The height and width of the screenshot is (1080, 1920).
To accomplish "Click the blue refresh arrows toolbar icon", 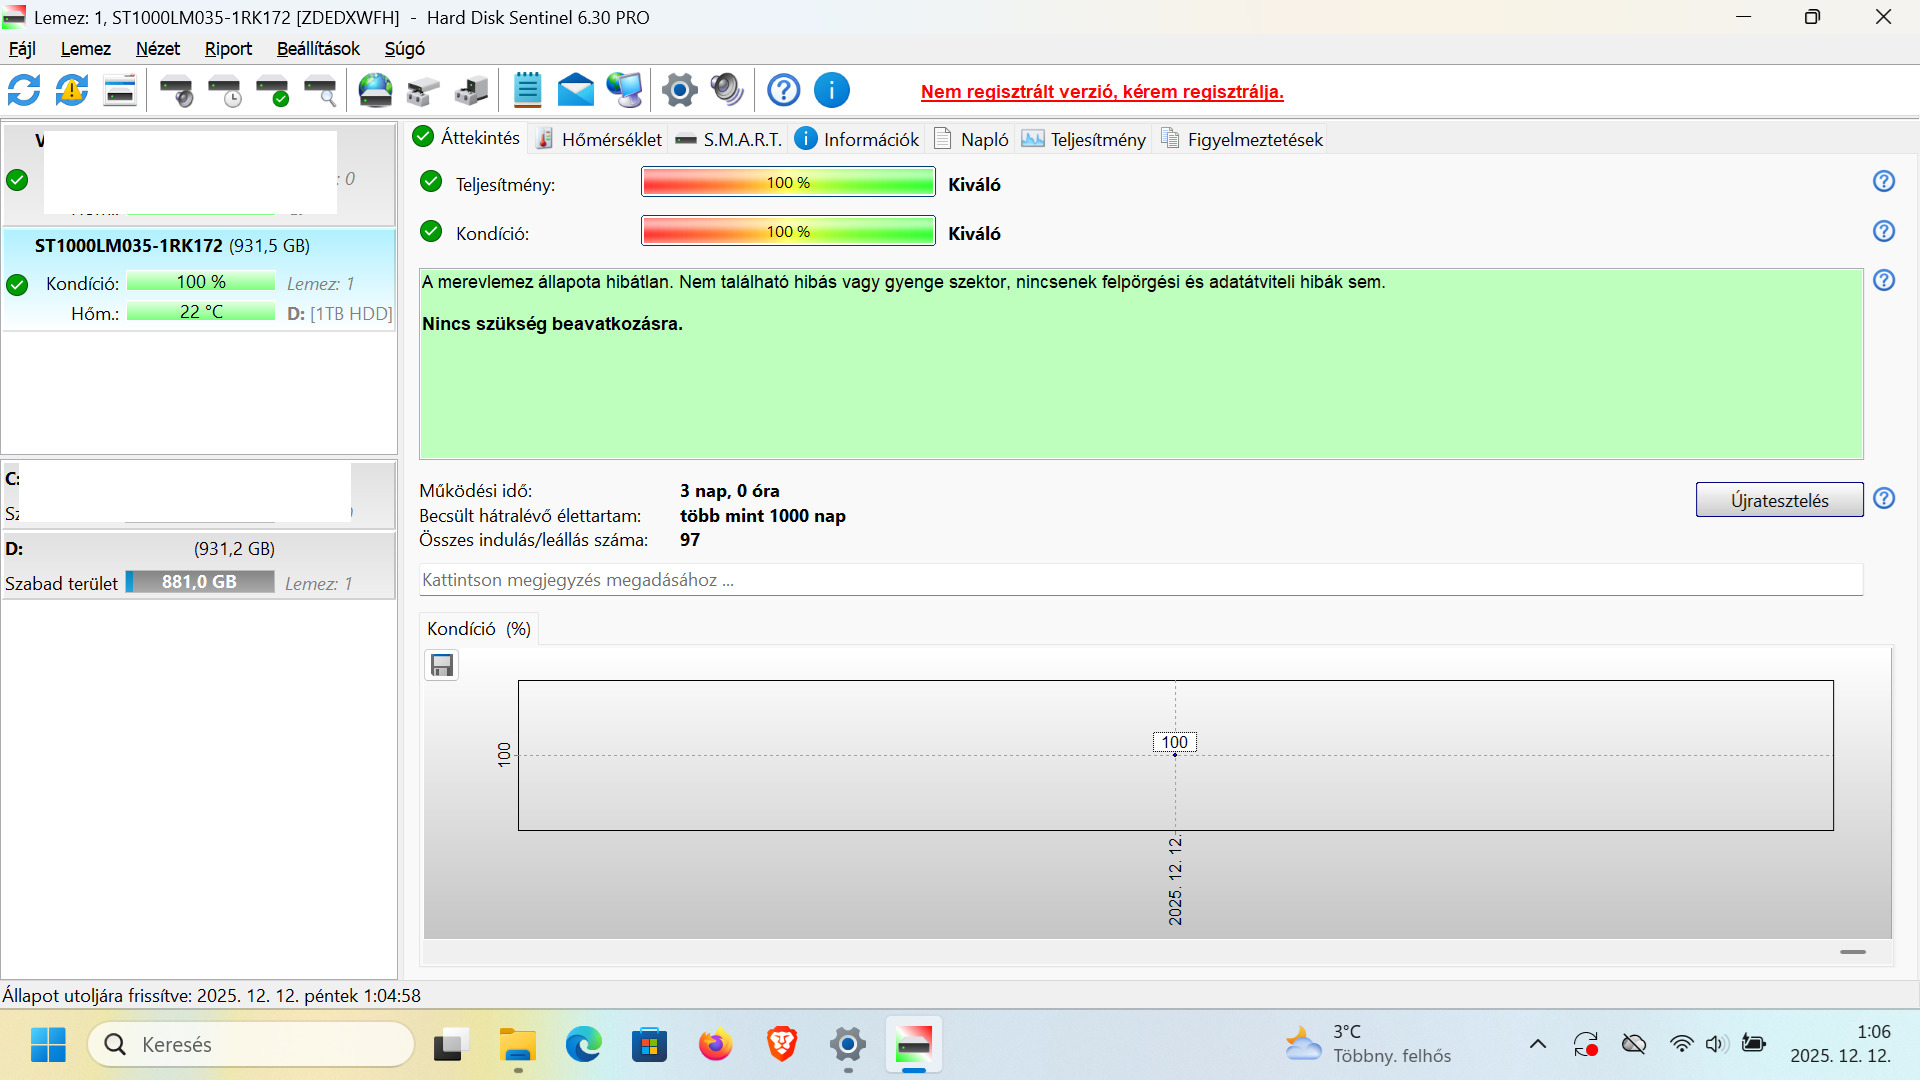I will 24,91.
